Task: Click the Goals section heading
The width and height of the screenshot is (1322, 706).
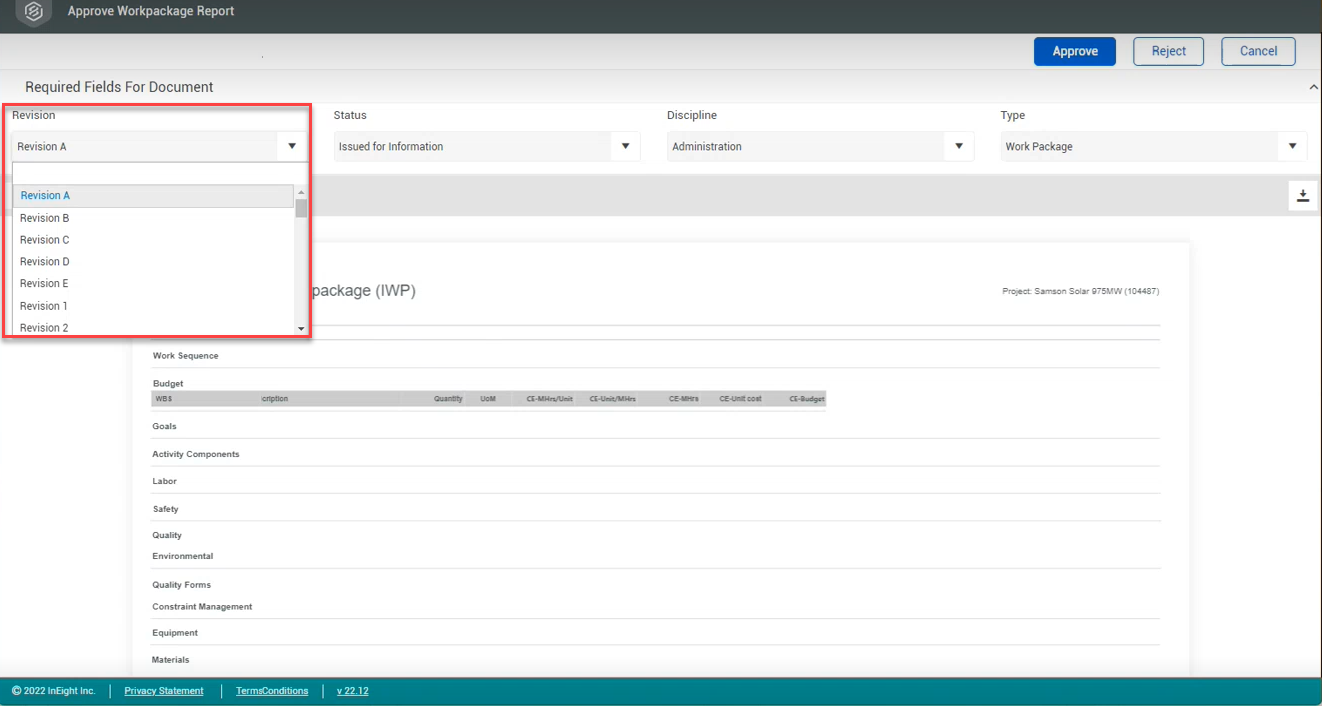Action: pos(165,427)
